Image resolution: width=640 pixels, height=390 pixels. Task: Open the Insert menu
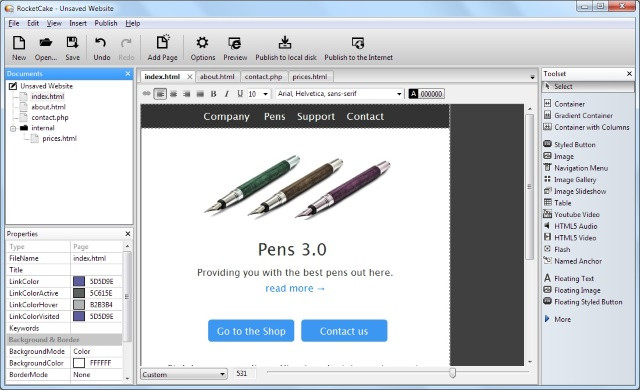78,23
